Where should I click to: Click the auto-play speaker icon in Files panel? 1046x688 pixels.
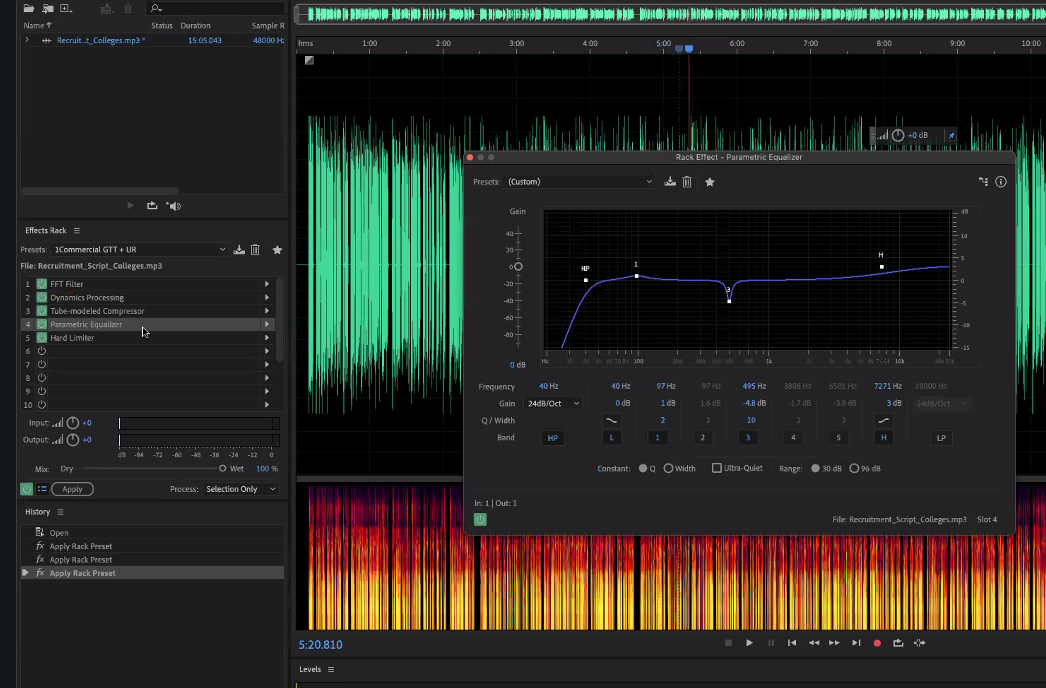click(x=174, y=206)
